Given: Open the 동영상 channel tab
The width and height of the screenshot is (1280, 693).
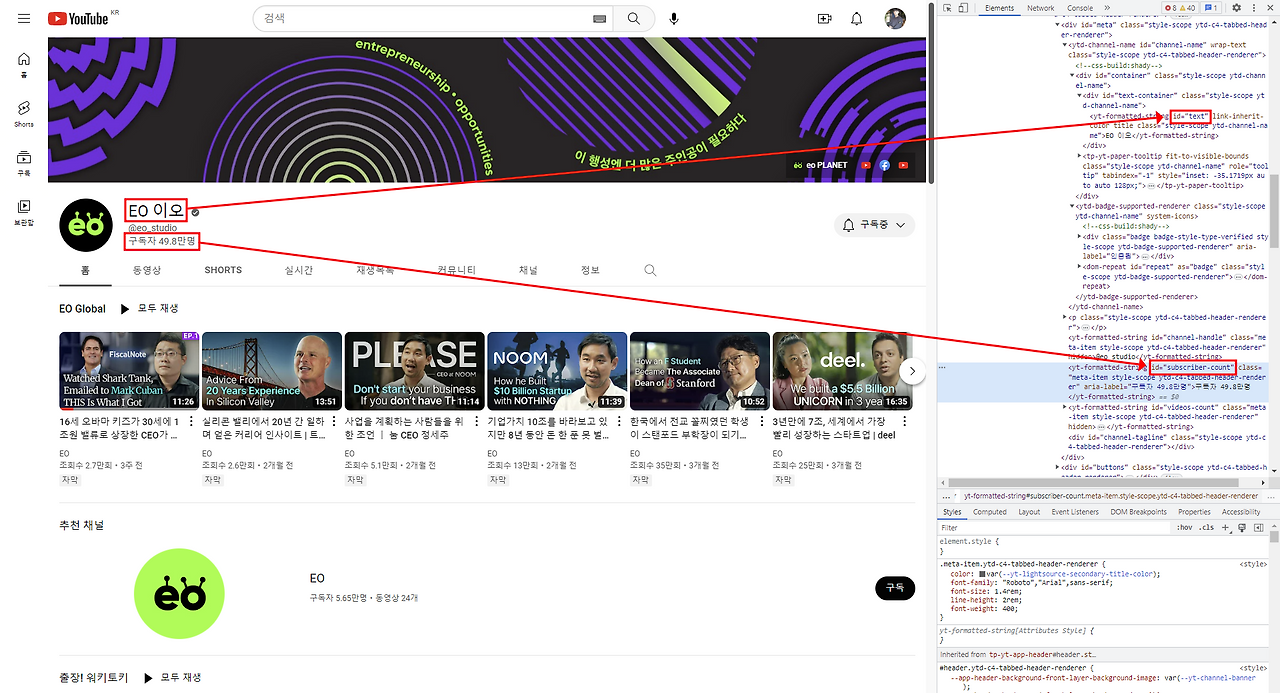Looking at the screenshot, I should coord(147,270).
